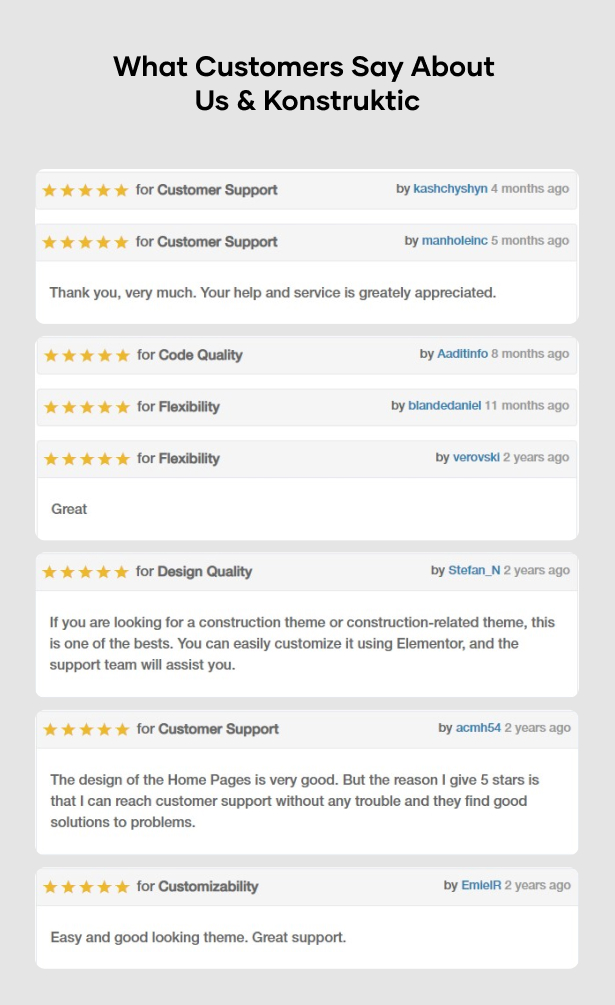Screen dimensions: 615x1005
Task: Click the stars beside Customizability
Action: pyautogui.click(x=87, y=887)
